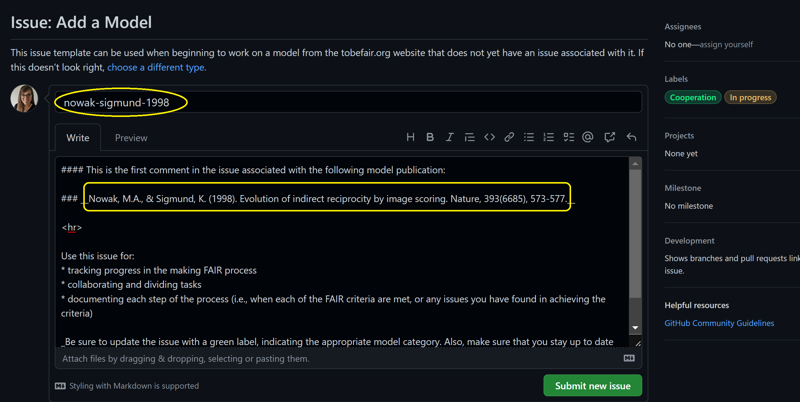Viewport: 800px width, 402px height.
Task: Apply bold formatting in editor toolbar
Action: pos(430,137)
